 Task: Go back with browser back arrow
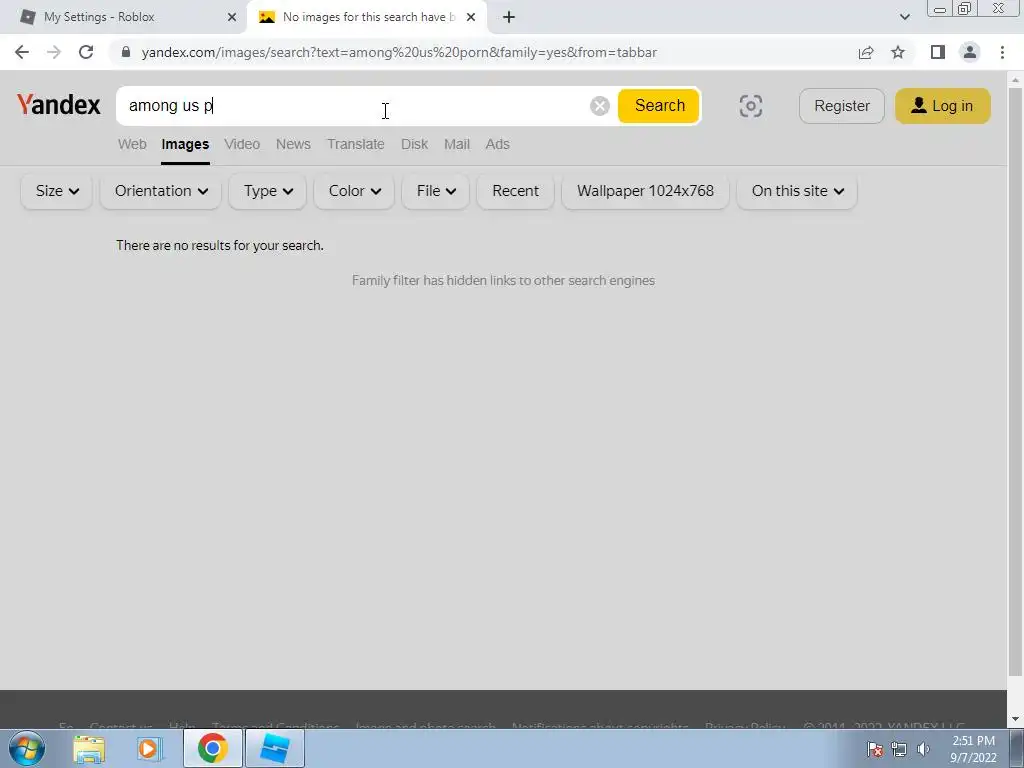click(22, 52)
